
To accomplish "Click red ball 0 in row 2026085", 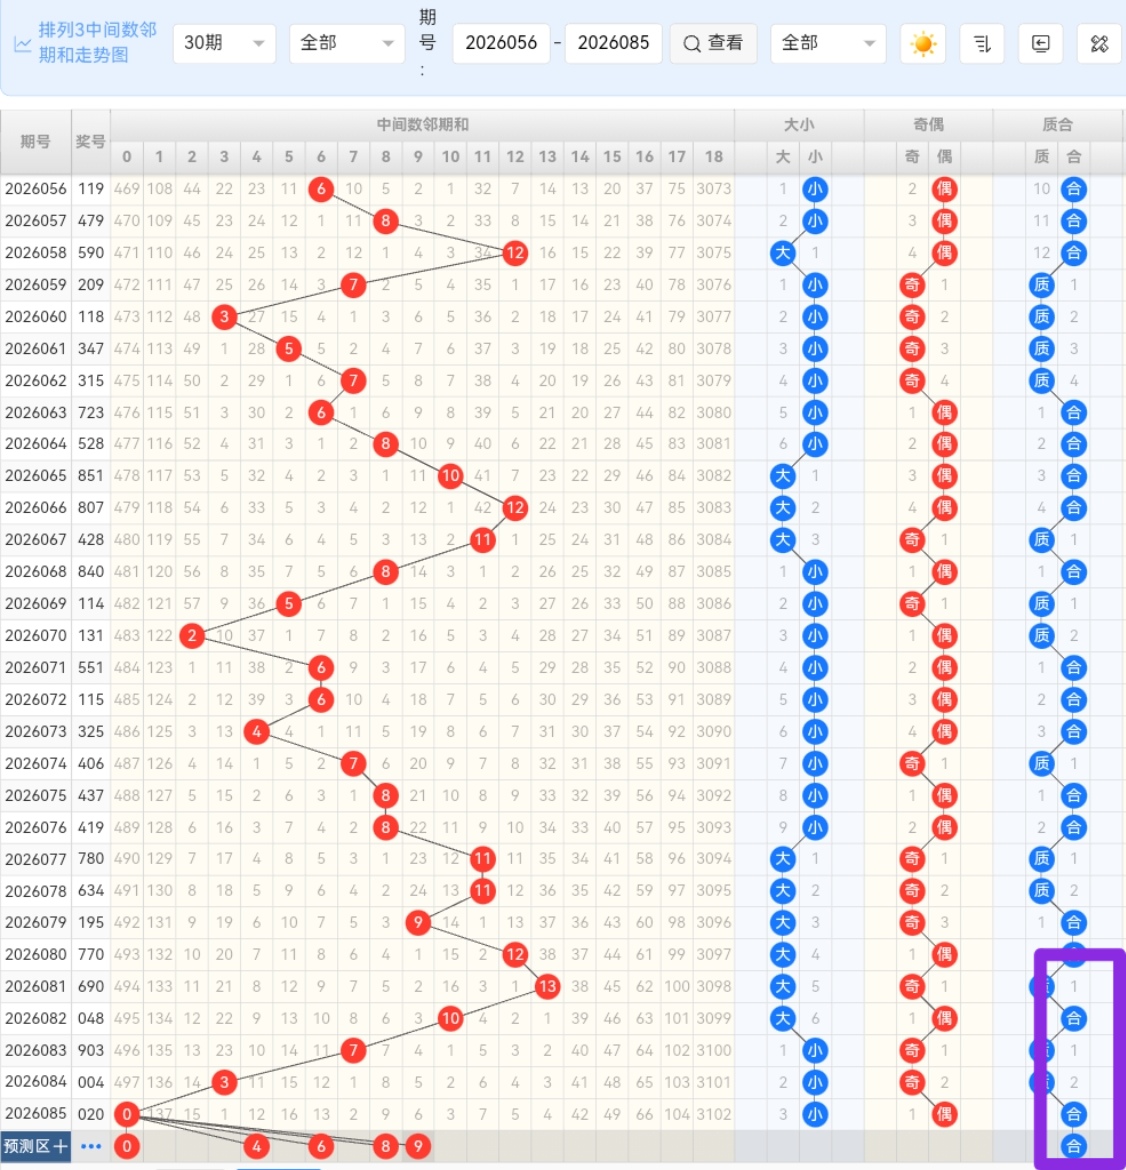I will tap(127, 1114).
